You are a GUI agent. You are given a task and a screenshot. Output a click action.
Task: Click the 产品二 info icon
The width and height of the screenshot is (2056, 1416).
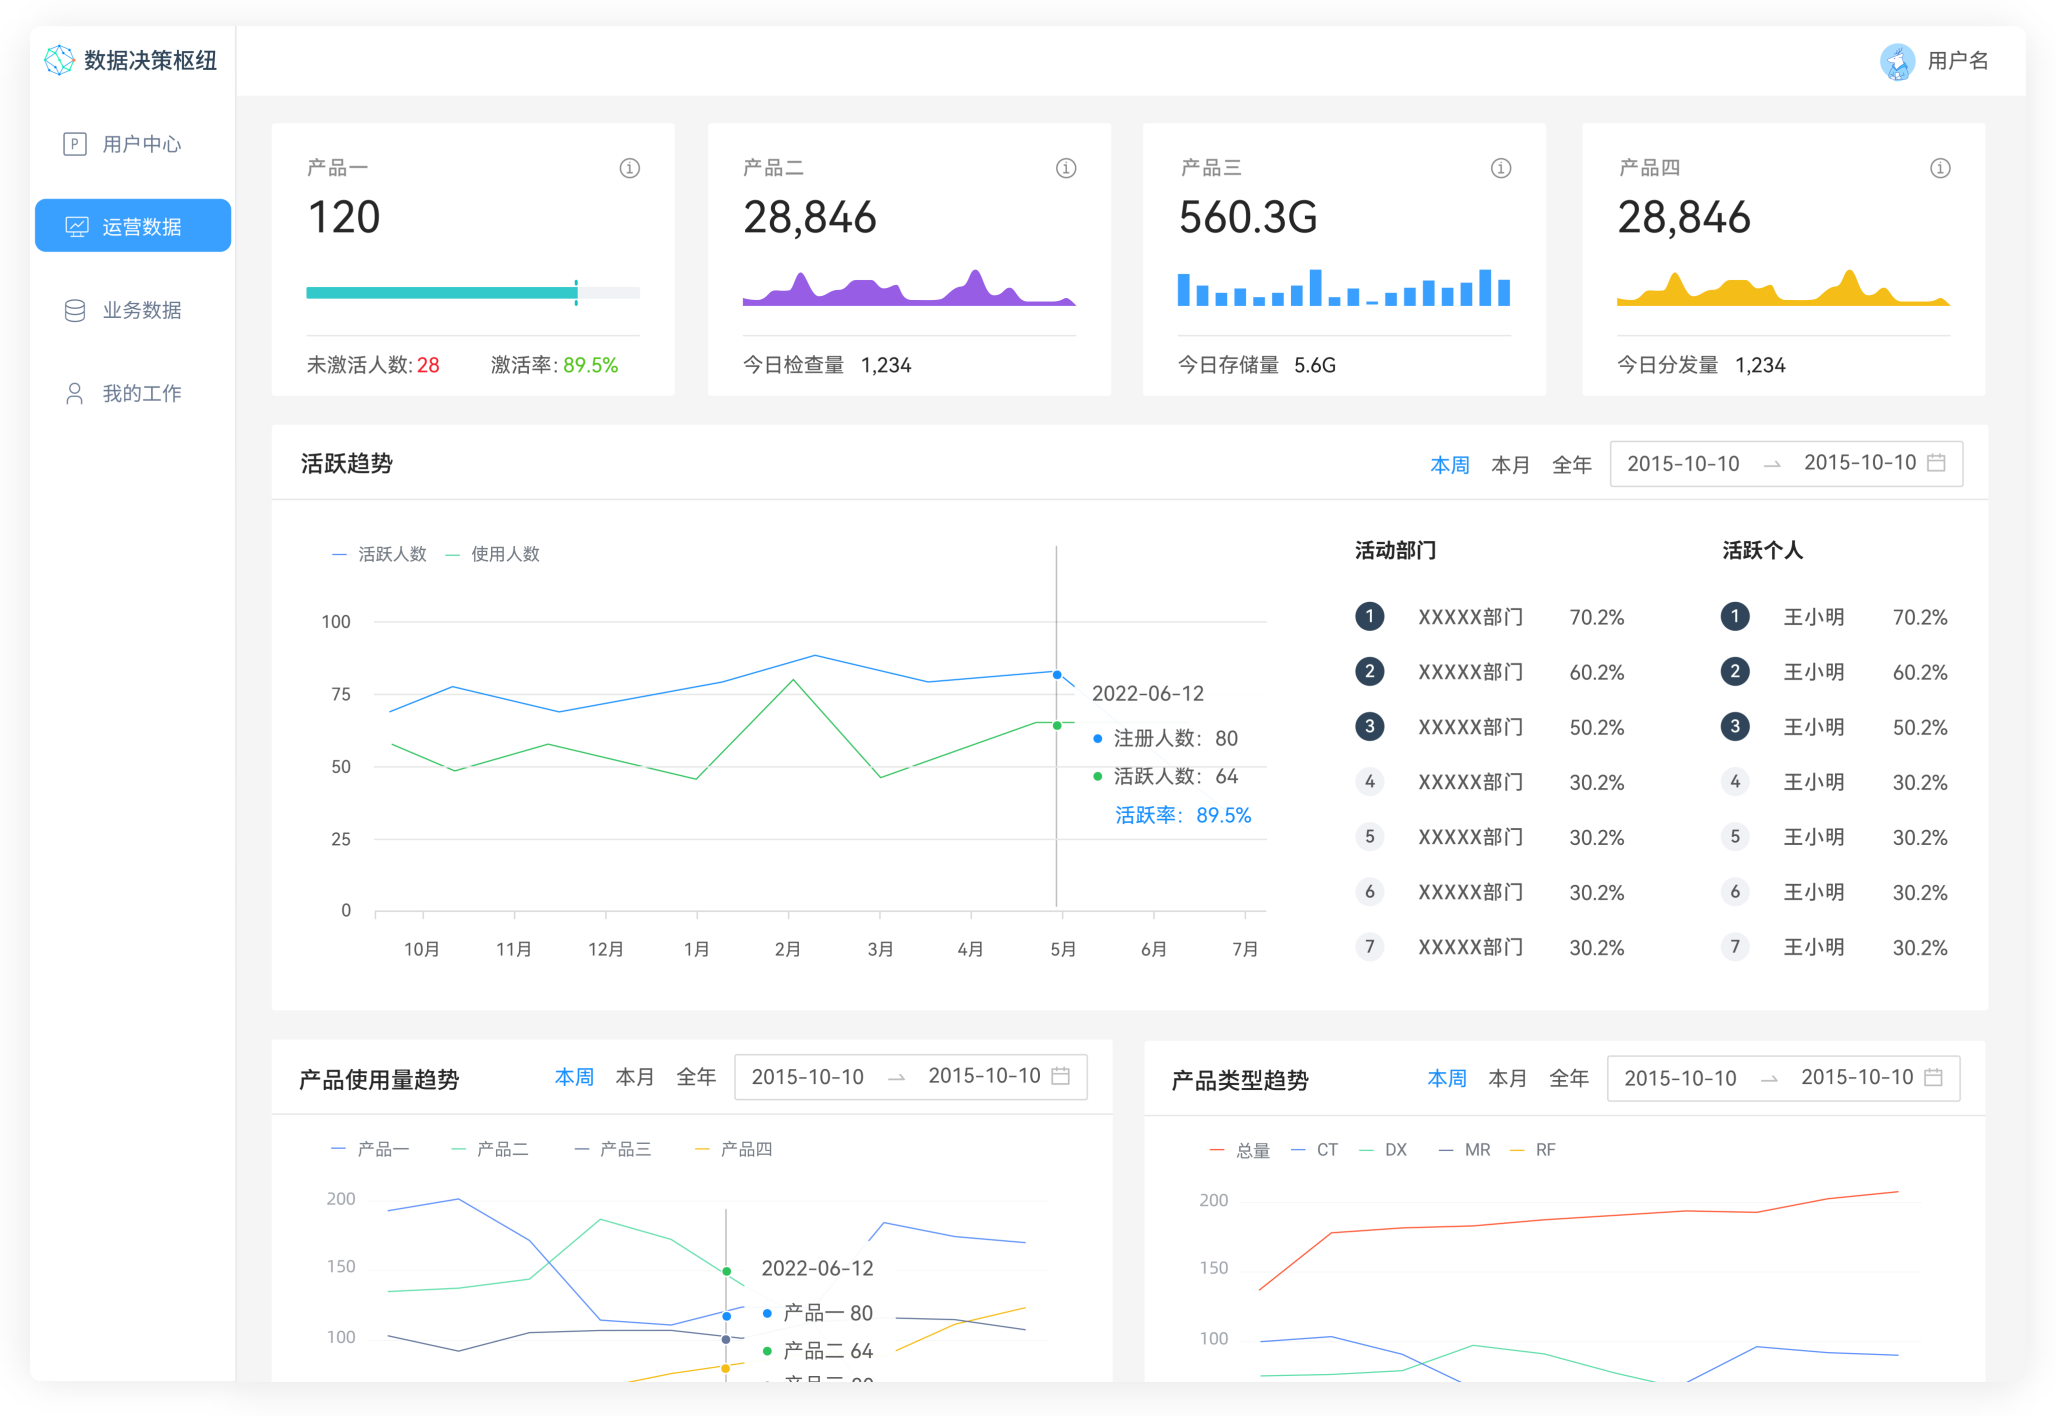[x=1066, y=168]
